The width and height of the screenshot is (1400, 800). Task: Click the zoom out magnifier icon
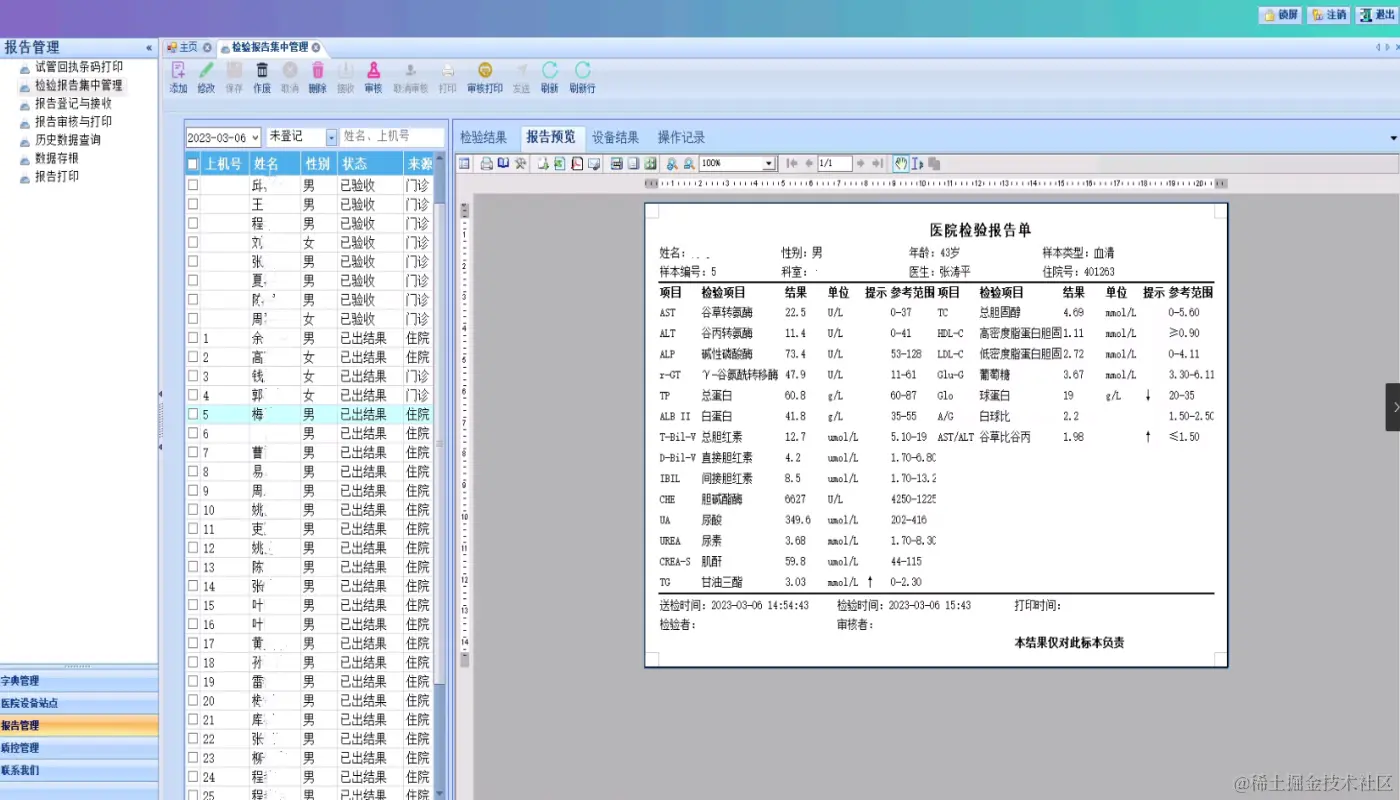pos(689,164)
